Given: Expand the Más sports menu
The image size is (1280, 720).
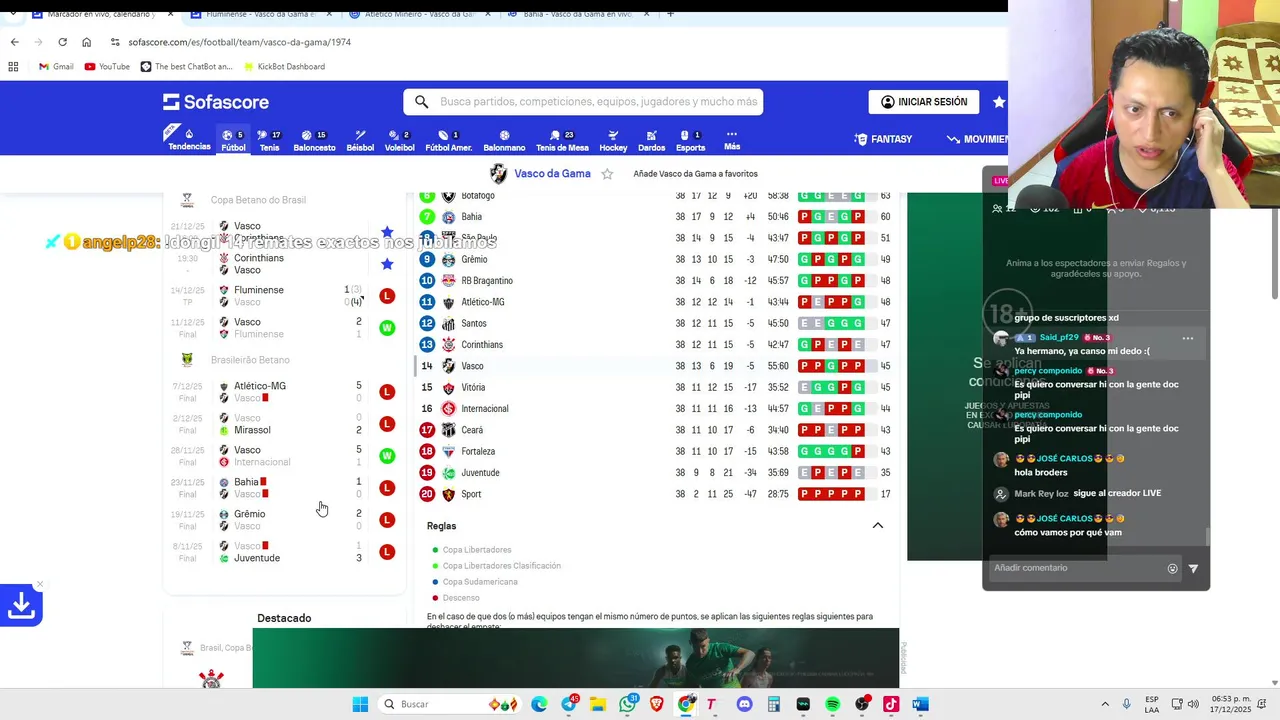Looking at the screenshot, I should tap(732, 140).
